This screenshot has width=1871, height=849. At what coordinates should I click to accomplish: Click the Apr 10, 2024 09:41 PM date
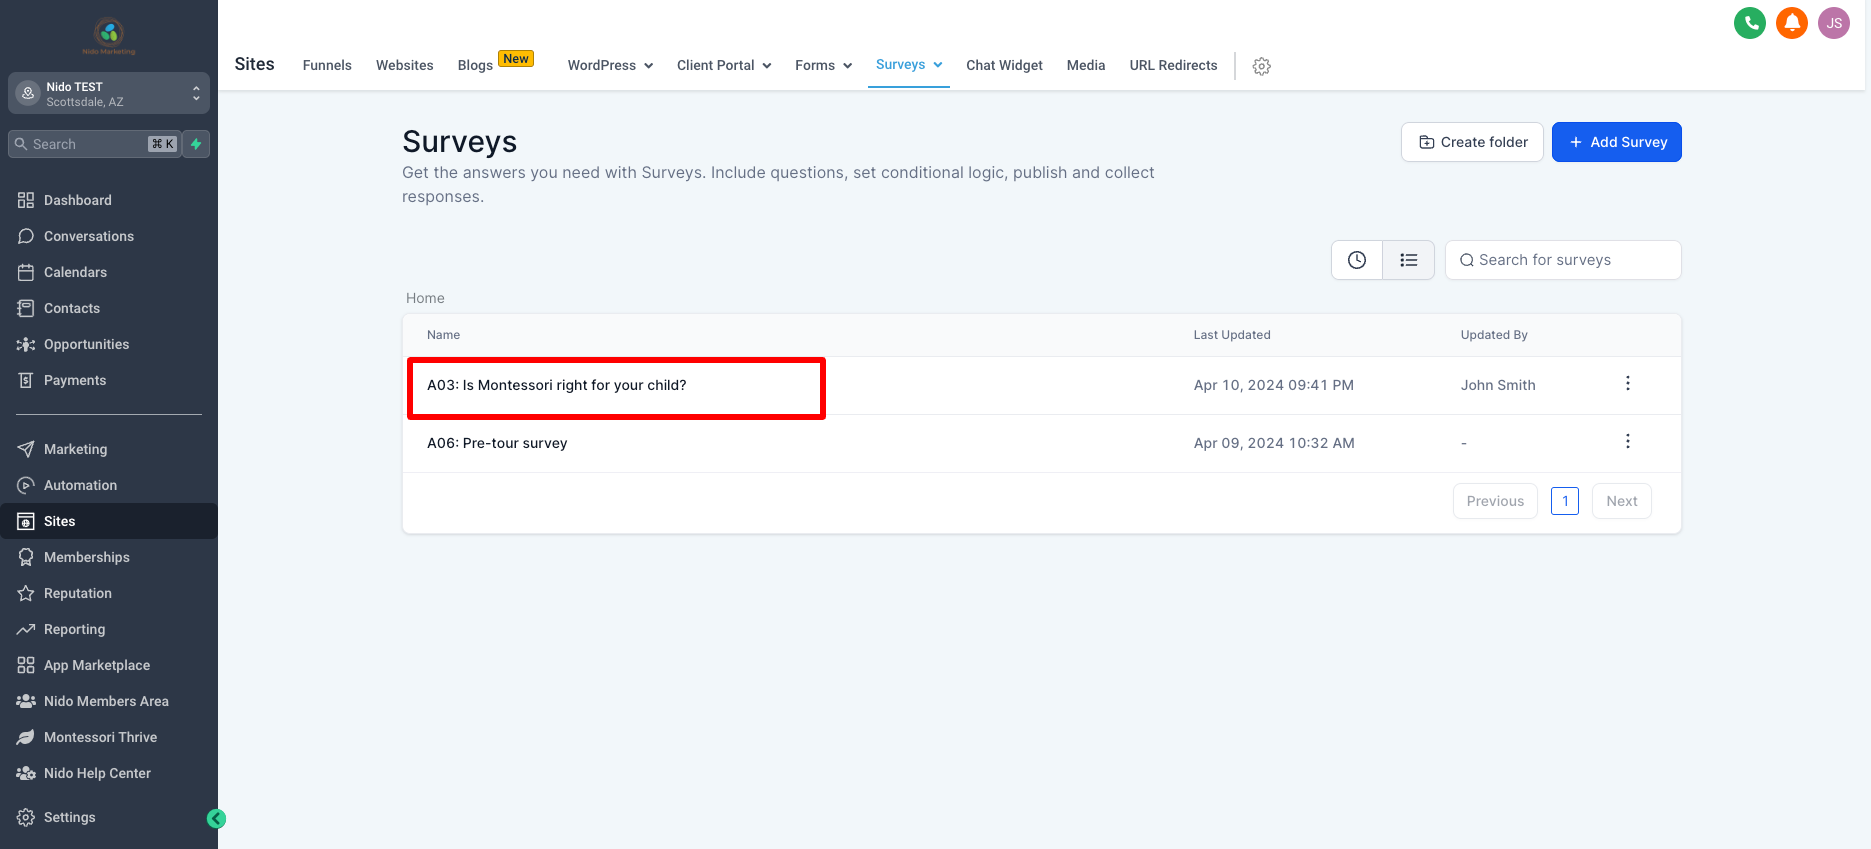pyautogui.click(x=1274, y=385)
